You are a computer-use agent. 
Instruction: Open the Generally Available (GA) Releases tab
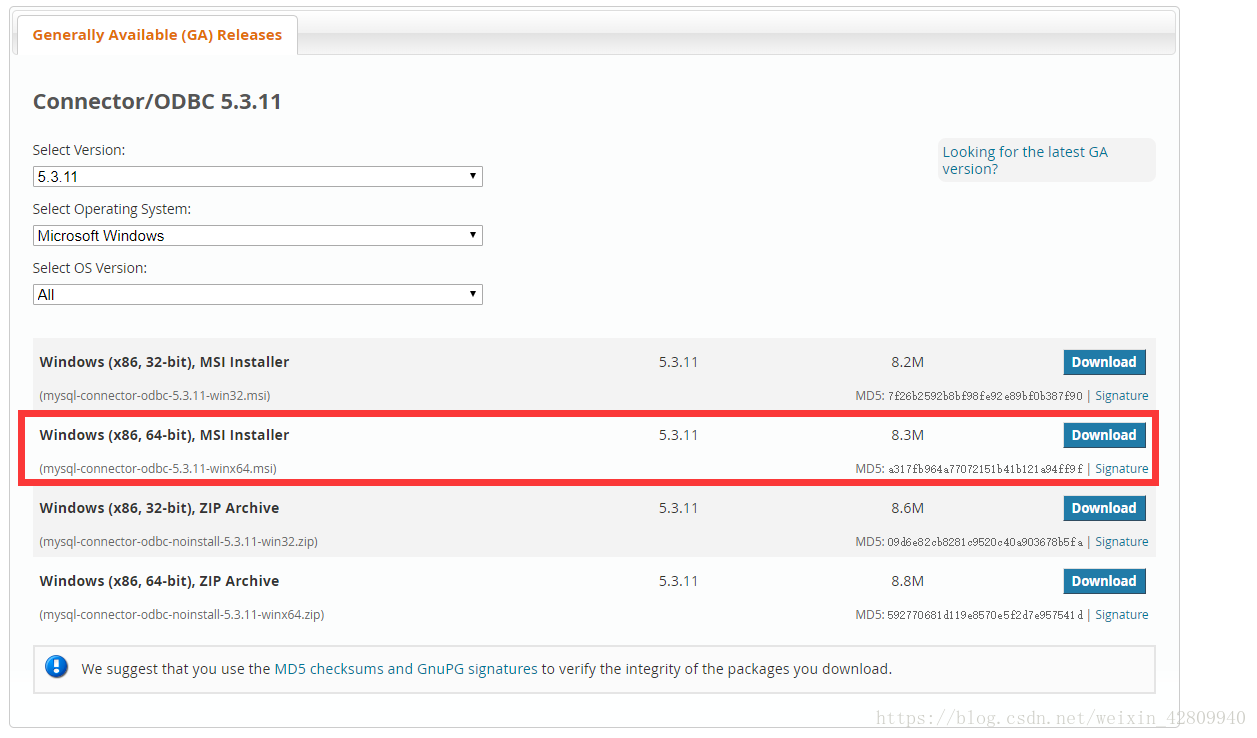click(x=157, y=35)
